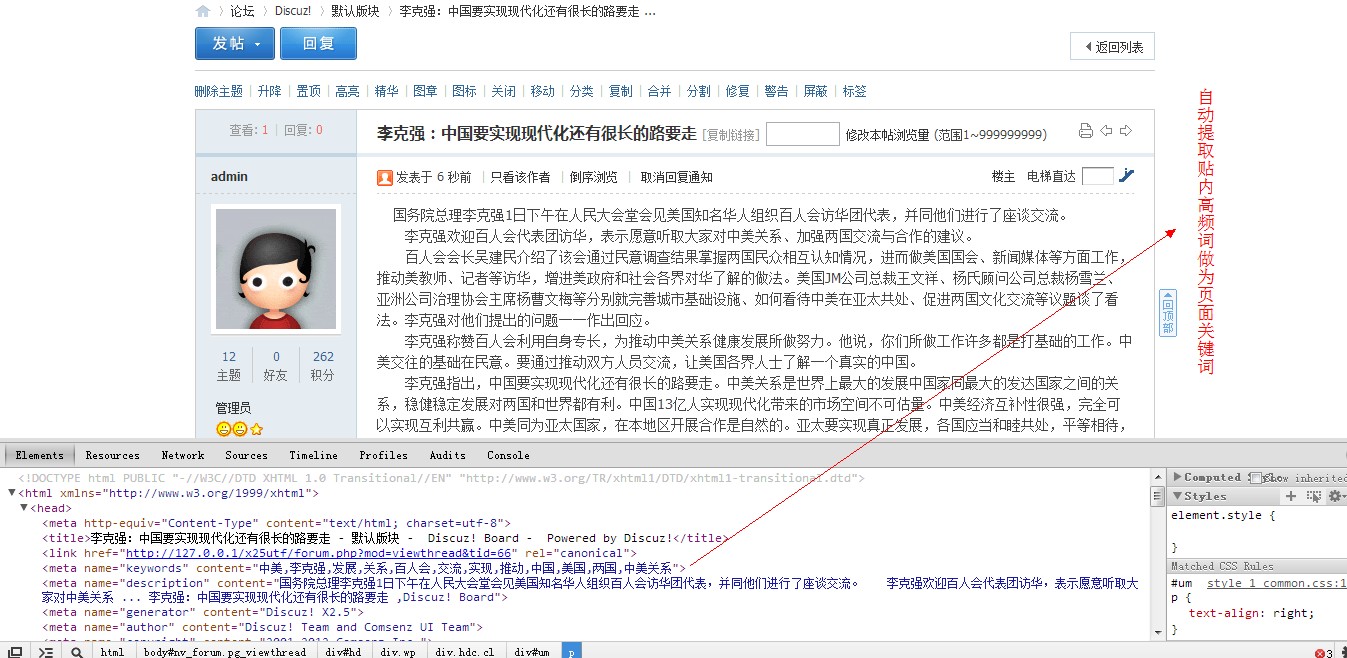Switch to the Resources tab
This screenshot has width=1347, height=658.
tap(113, 455)
